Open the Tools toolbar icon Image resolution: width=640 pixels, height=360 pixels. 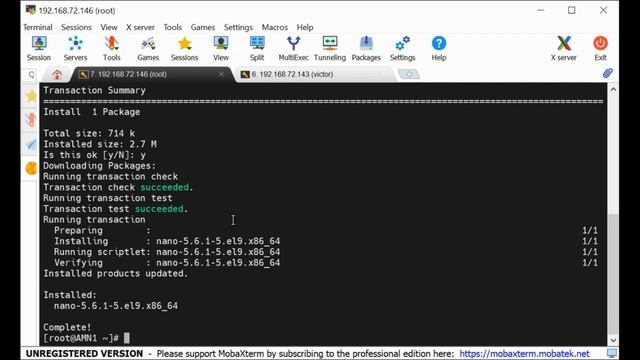click(111, 48)
